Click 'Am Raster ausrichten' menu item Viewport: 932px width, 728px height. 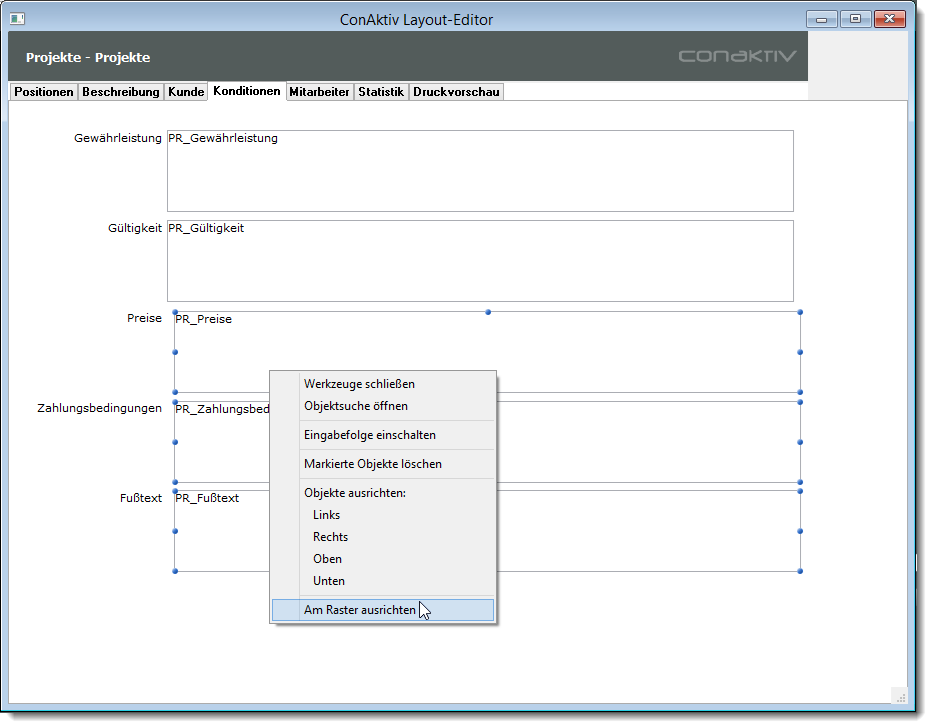coord(359,610)
